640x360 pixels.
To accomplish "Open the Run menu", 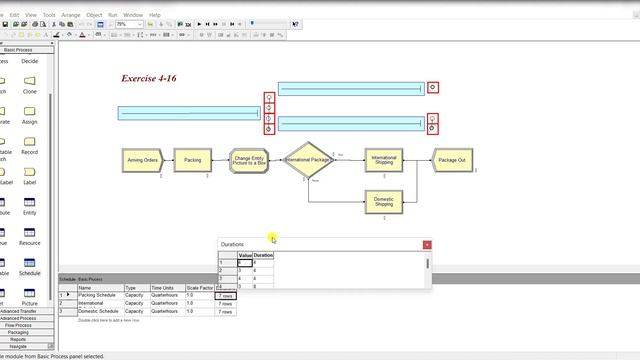I will click(x=113, y=15).
